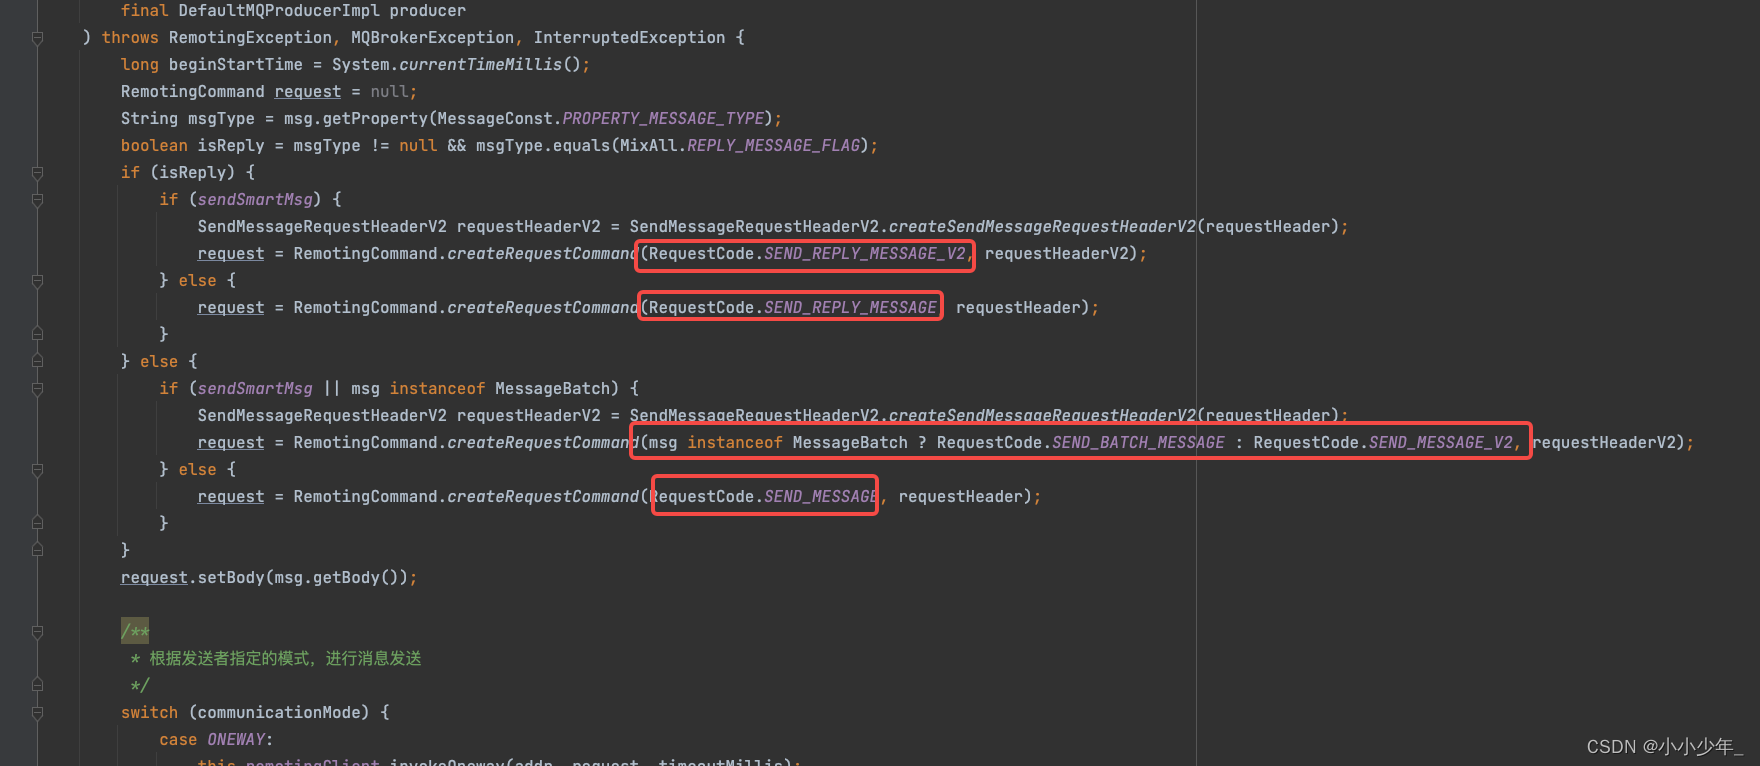1760x766 pixels.
Task: Collapse the '/**' comment start fold marker
Action: click(37, 632)
